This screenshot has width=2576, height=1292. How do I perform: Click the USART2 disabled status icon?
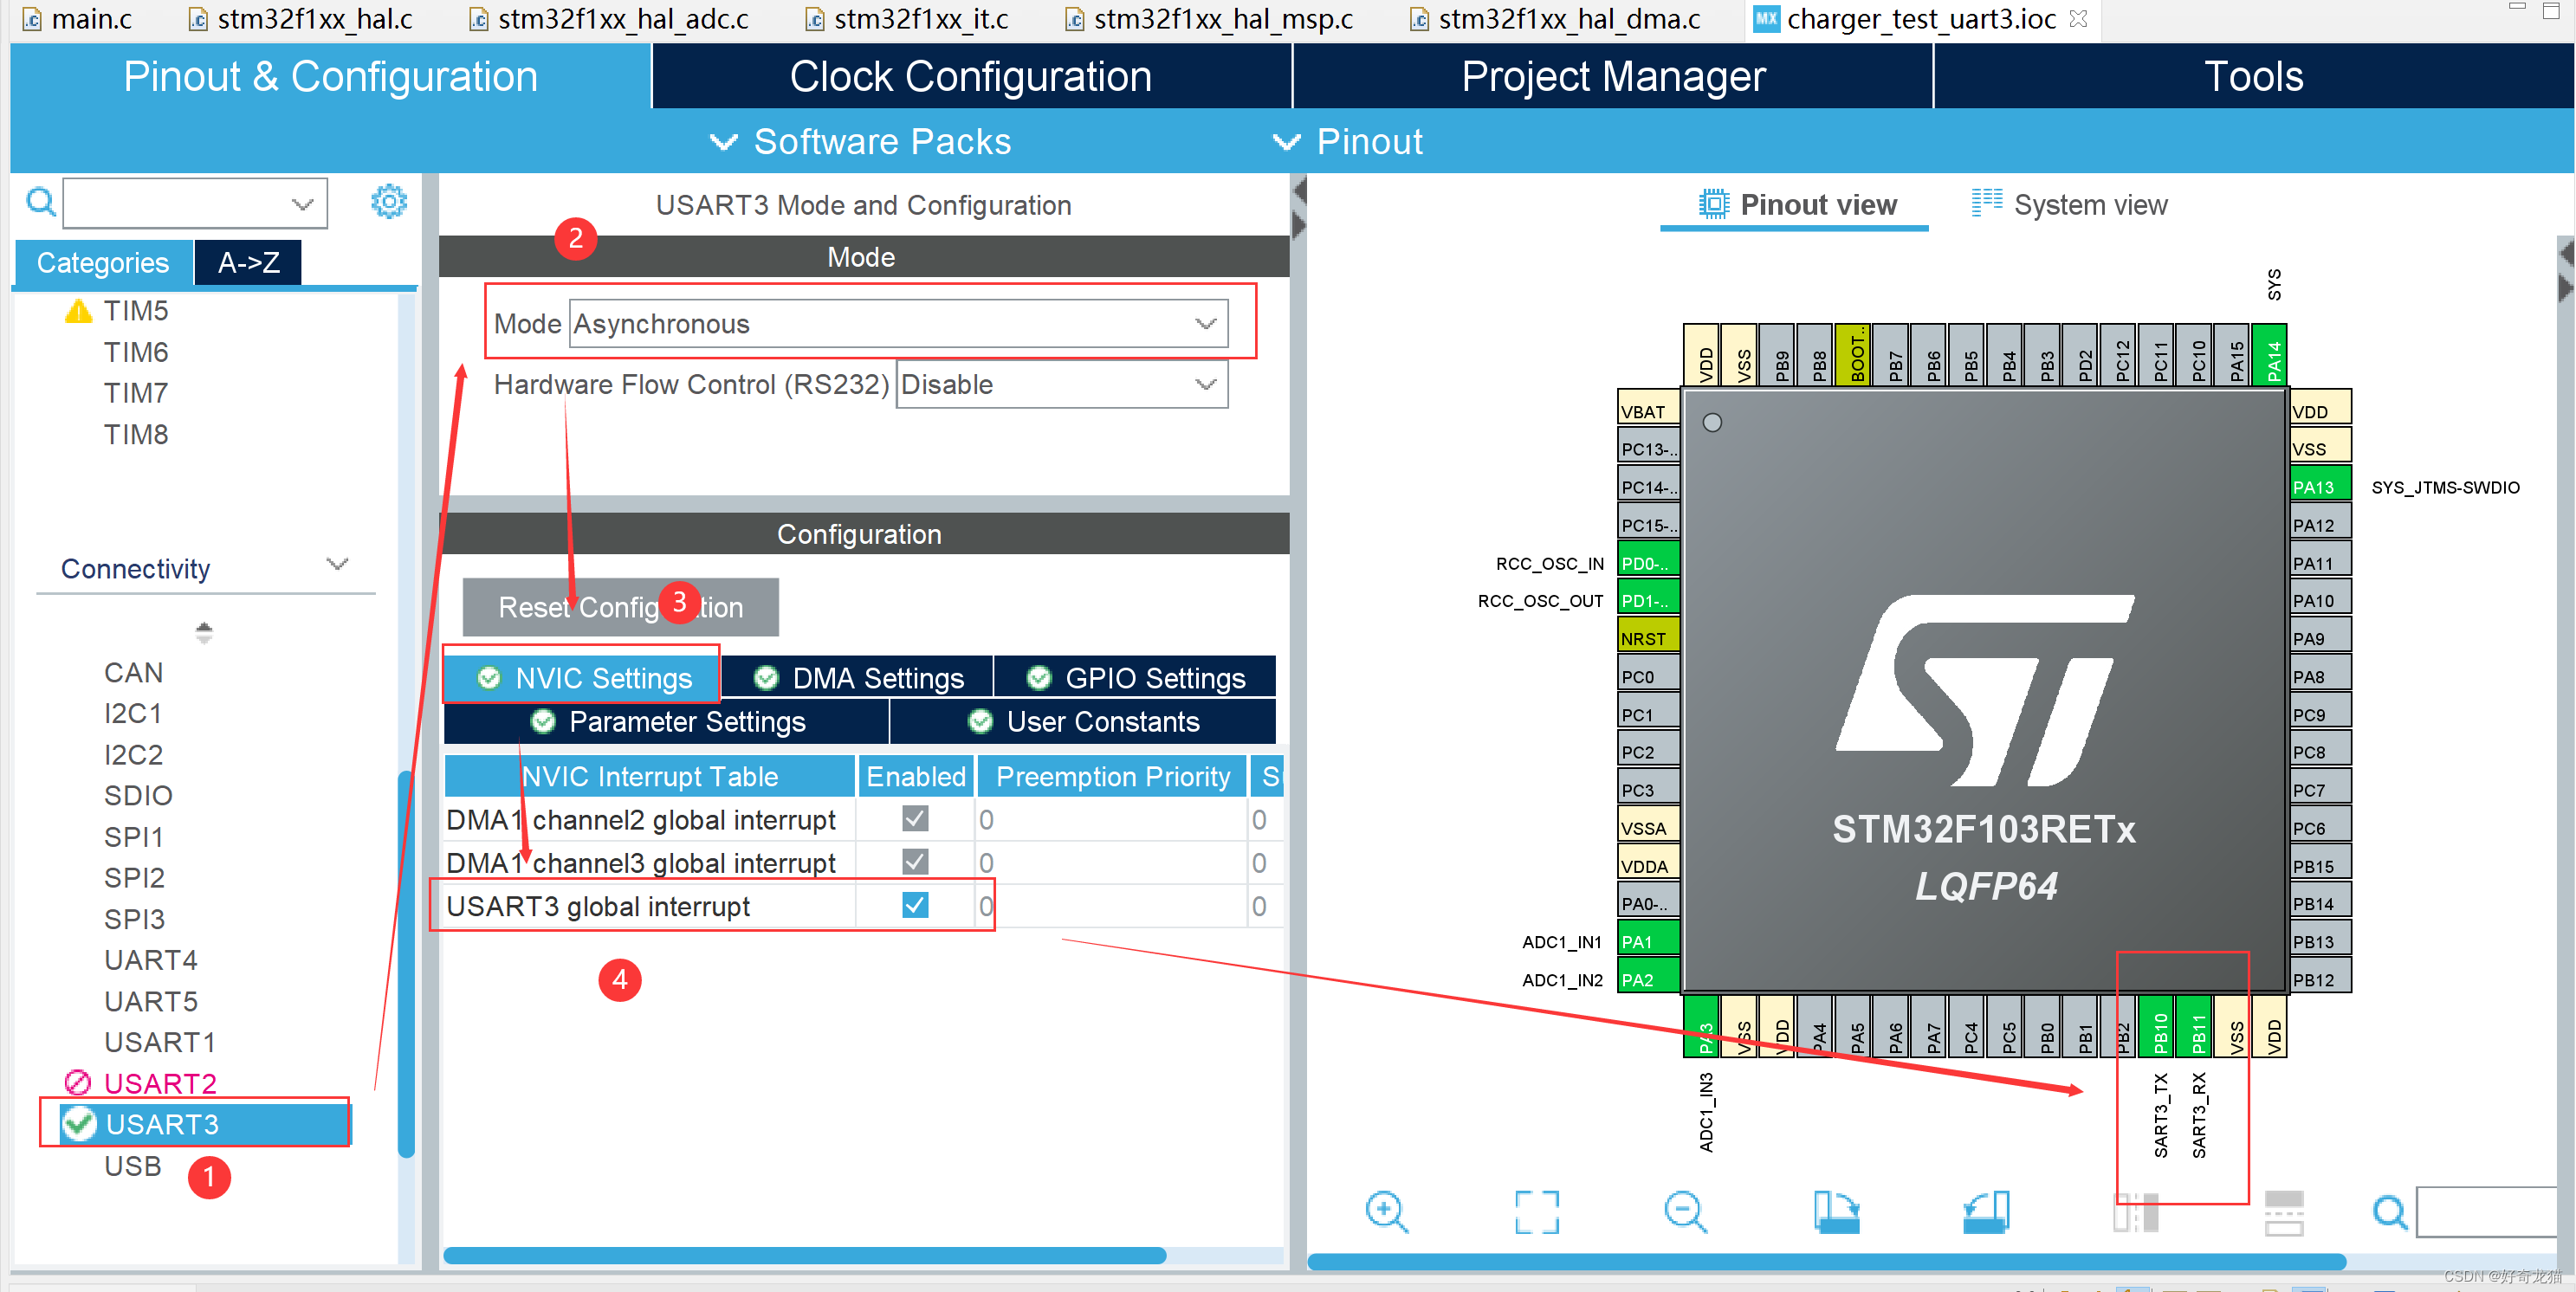pos(77,1083)
